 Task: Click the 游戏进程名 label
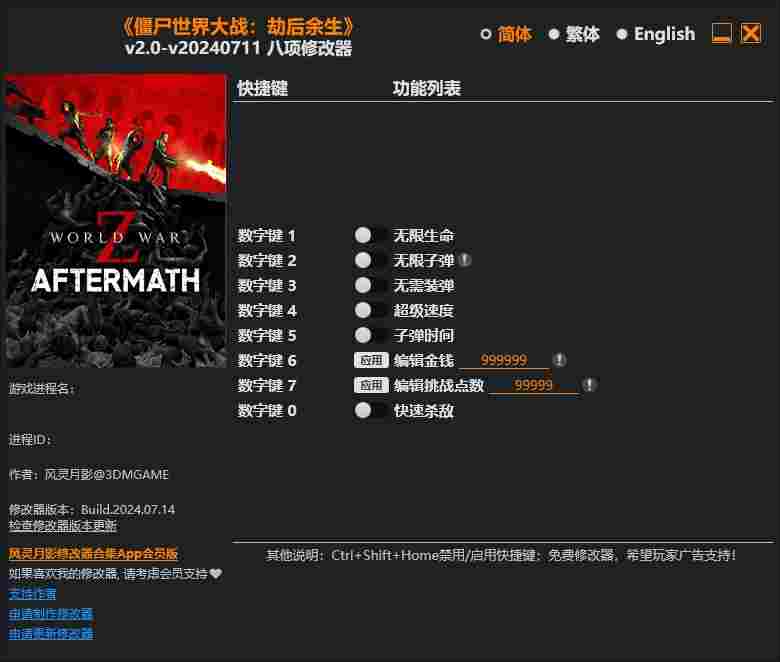point(42,388)
